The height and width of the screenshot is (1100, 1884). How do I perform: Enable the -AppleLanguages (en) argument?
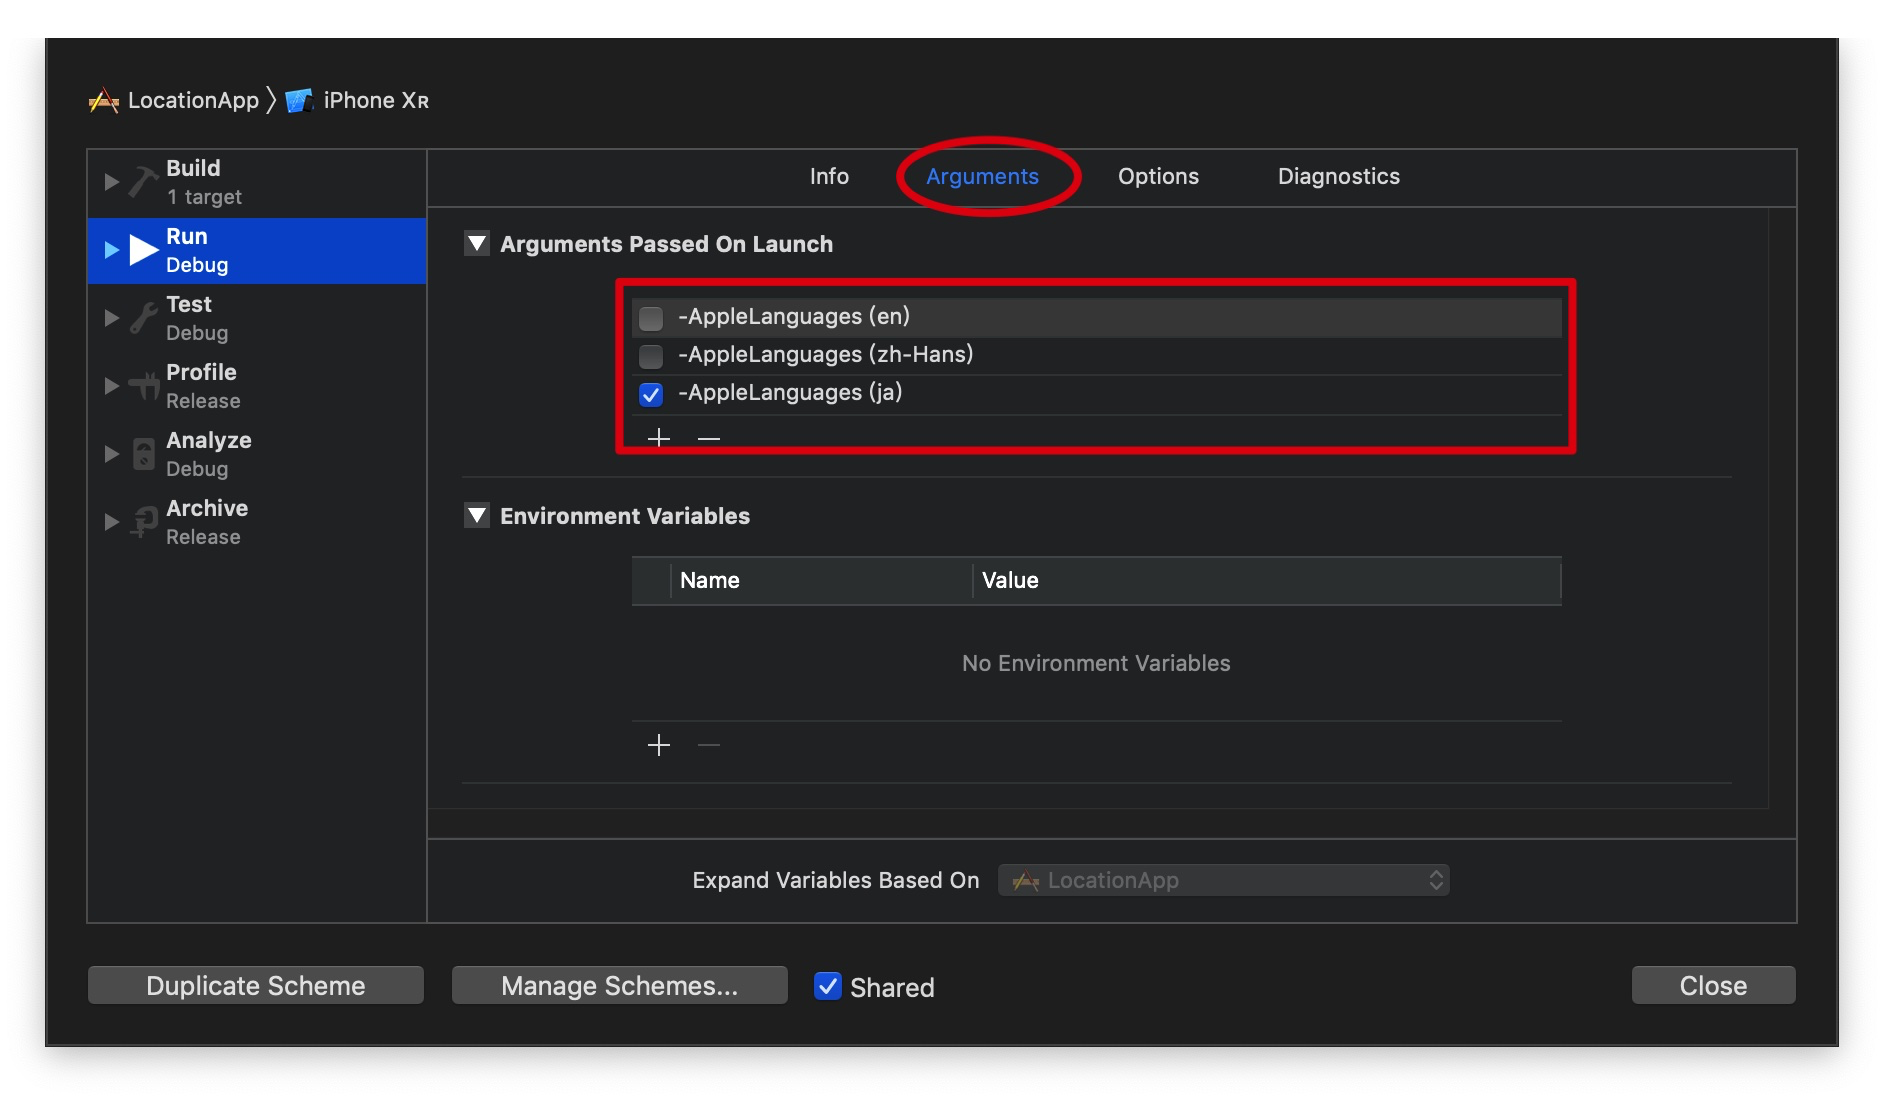651,318
